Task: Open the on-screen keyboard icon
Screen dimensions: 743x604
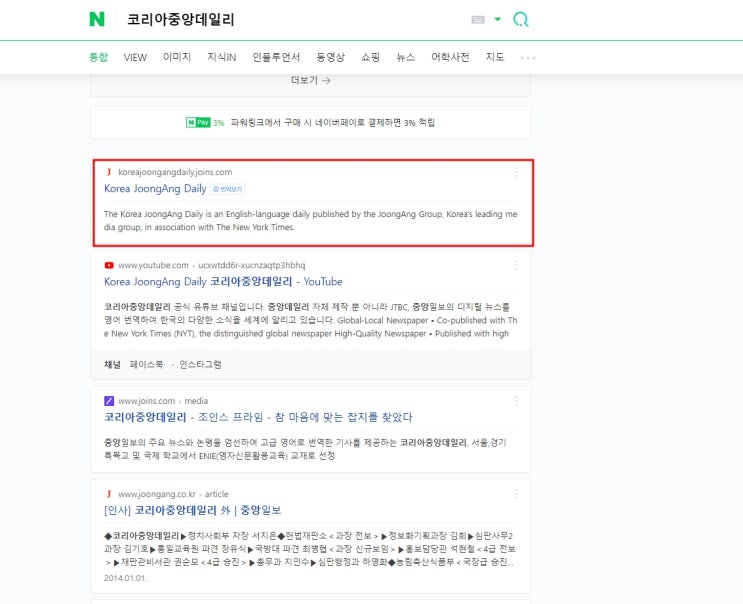Action: click(x=478, y=19)
